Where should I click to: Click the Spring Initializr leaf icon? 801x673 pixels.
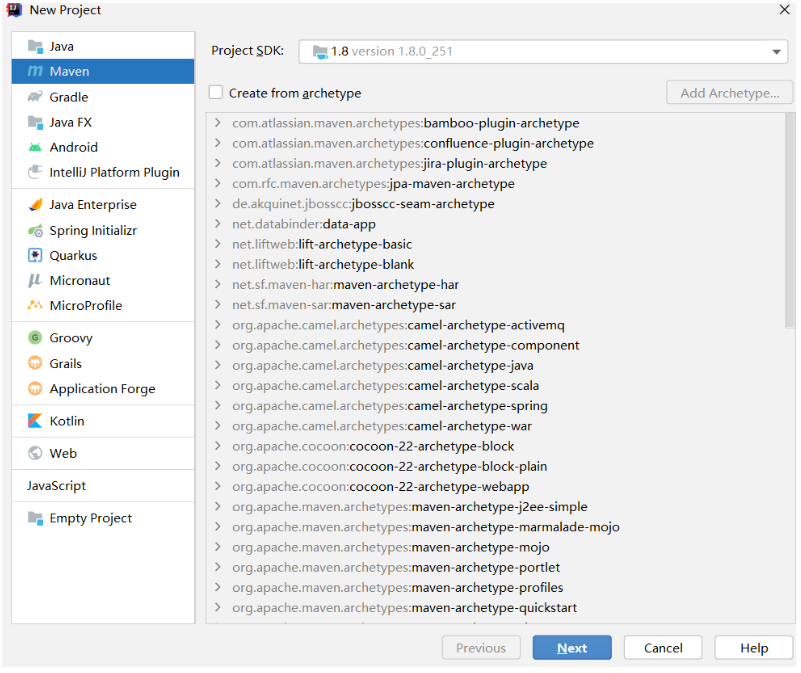click(x=35, y=230)
